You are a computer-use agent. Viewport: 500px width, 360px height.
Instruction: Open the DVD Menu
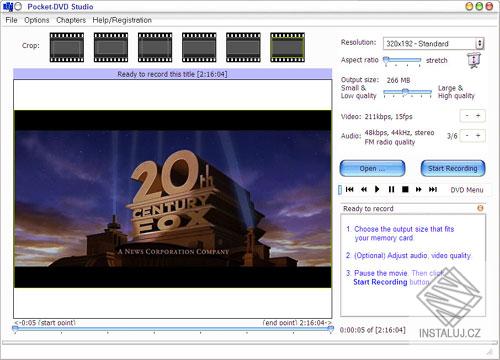click(467, 190)
